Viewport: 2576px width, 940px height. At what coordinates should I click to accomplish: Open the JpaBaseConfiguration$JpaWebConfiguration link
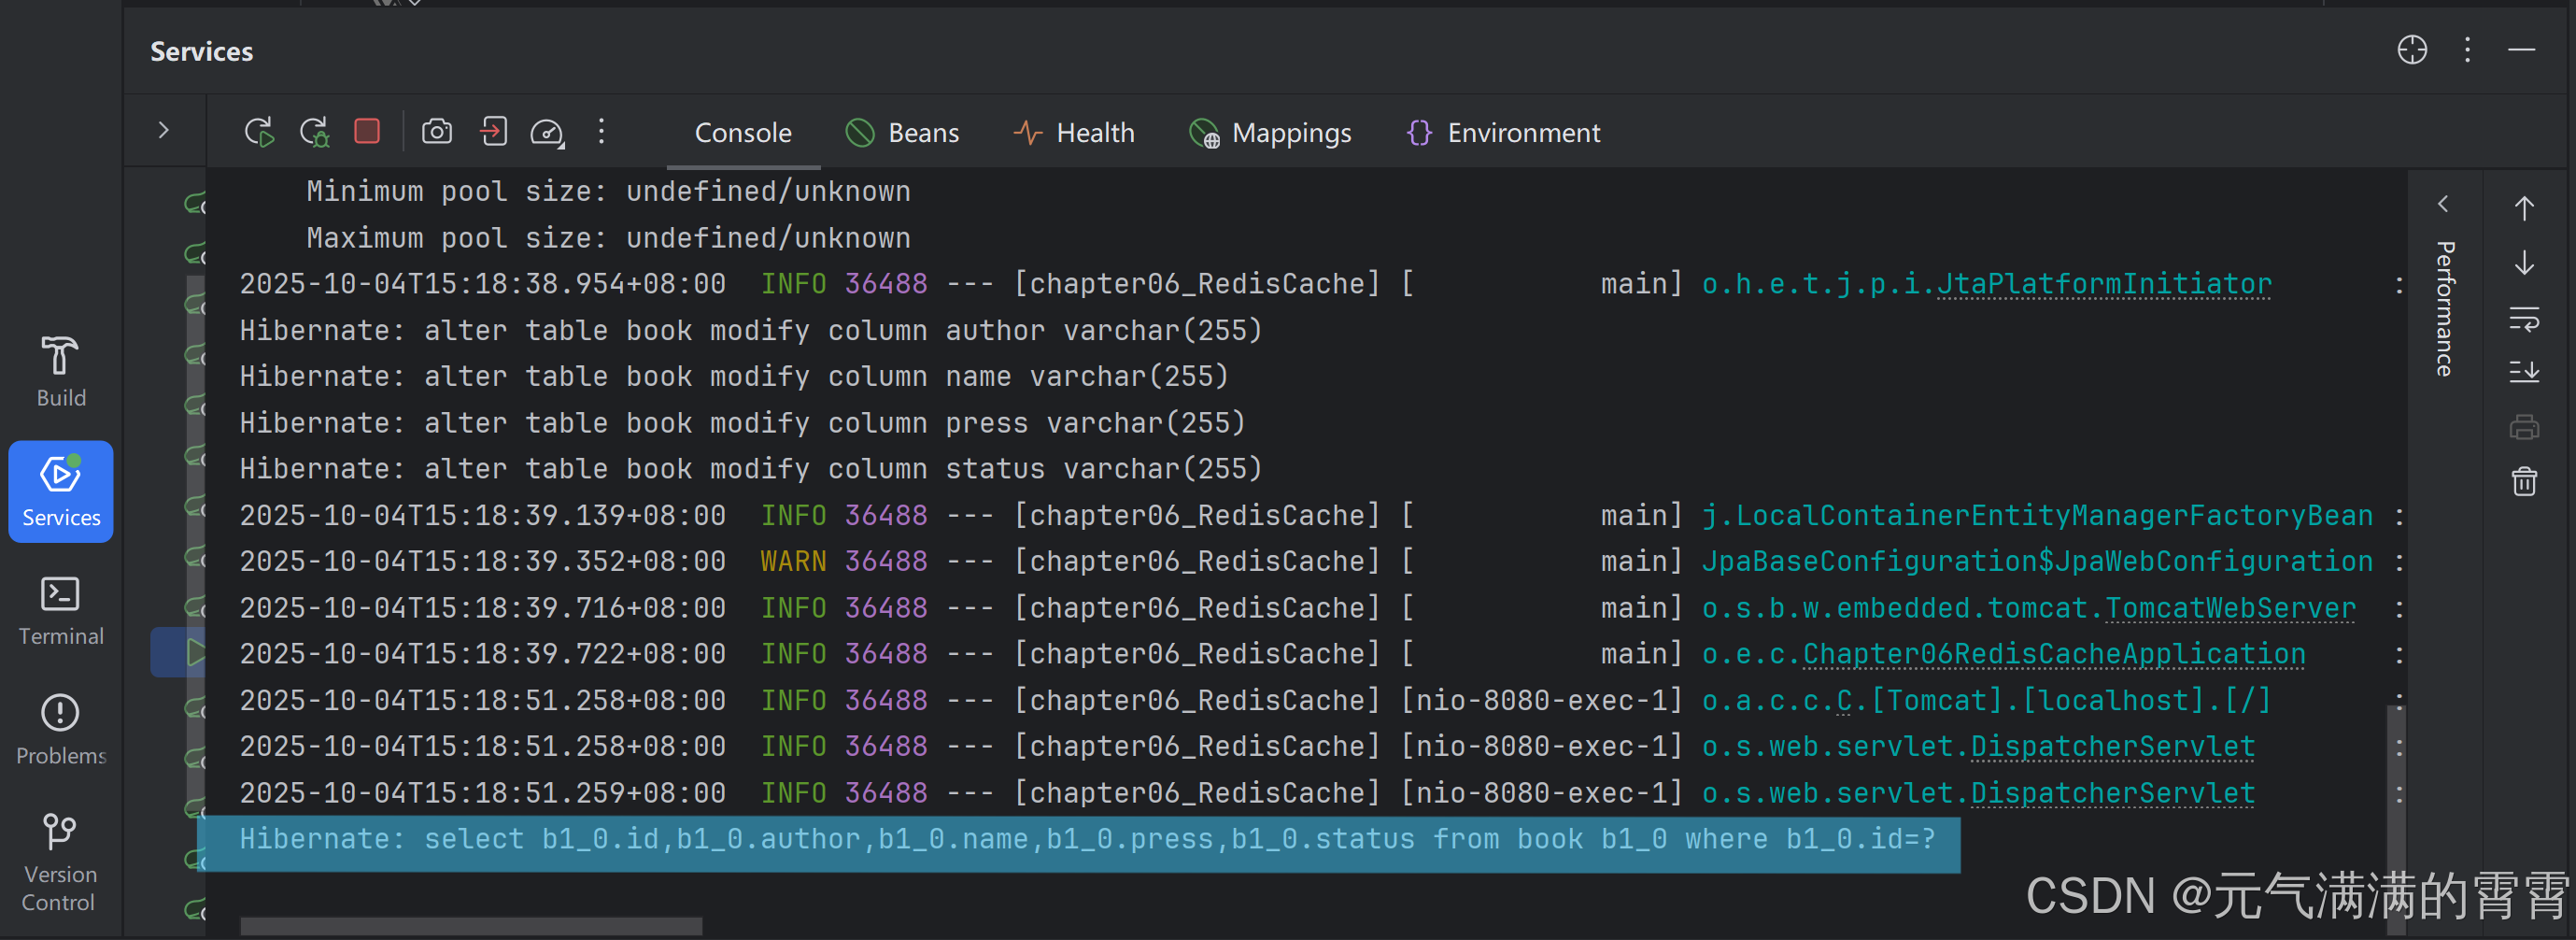(x=2037, y=562)
